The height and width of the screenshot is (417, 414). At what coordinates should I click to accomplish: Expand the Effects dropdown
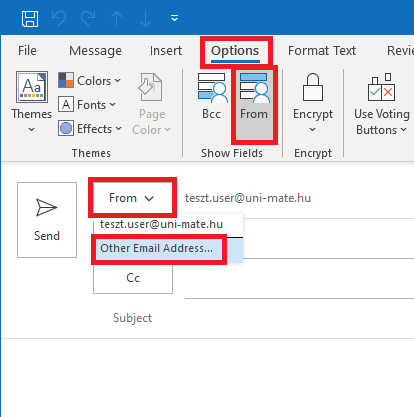pyautogui.click(x=90, y=129)
